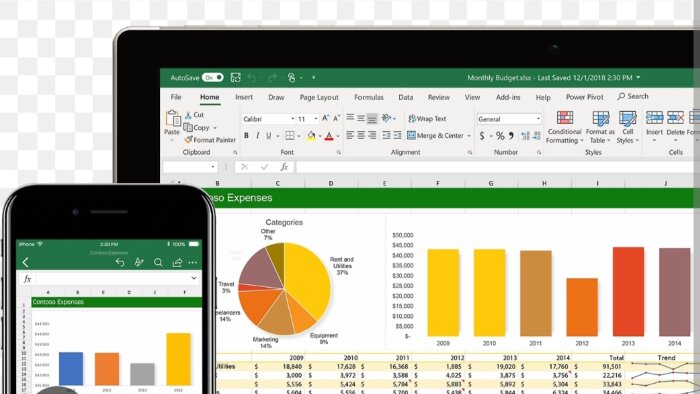The width and height of the screenshot is (700, 394).
Task: Click the touch/mouse mode icon
Action: coord(292,78)
